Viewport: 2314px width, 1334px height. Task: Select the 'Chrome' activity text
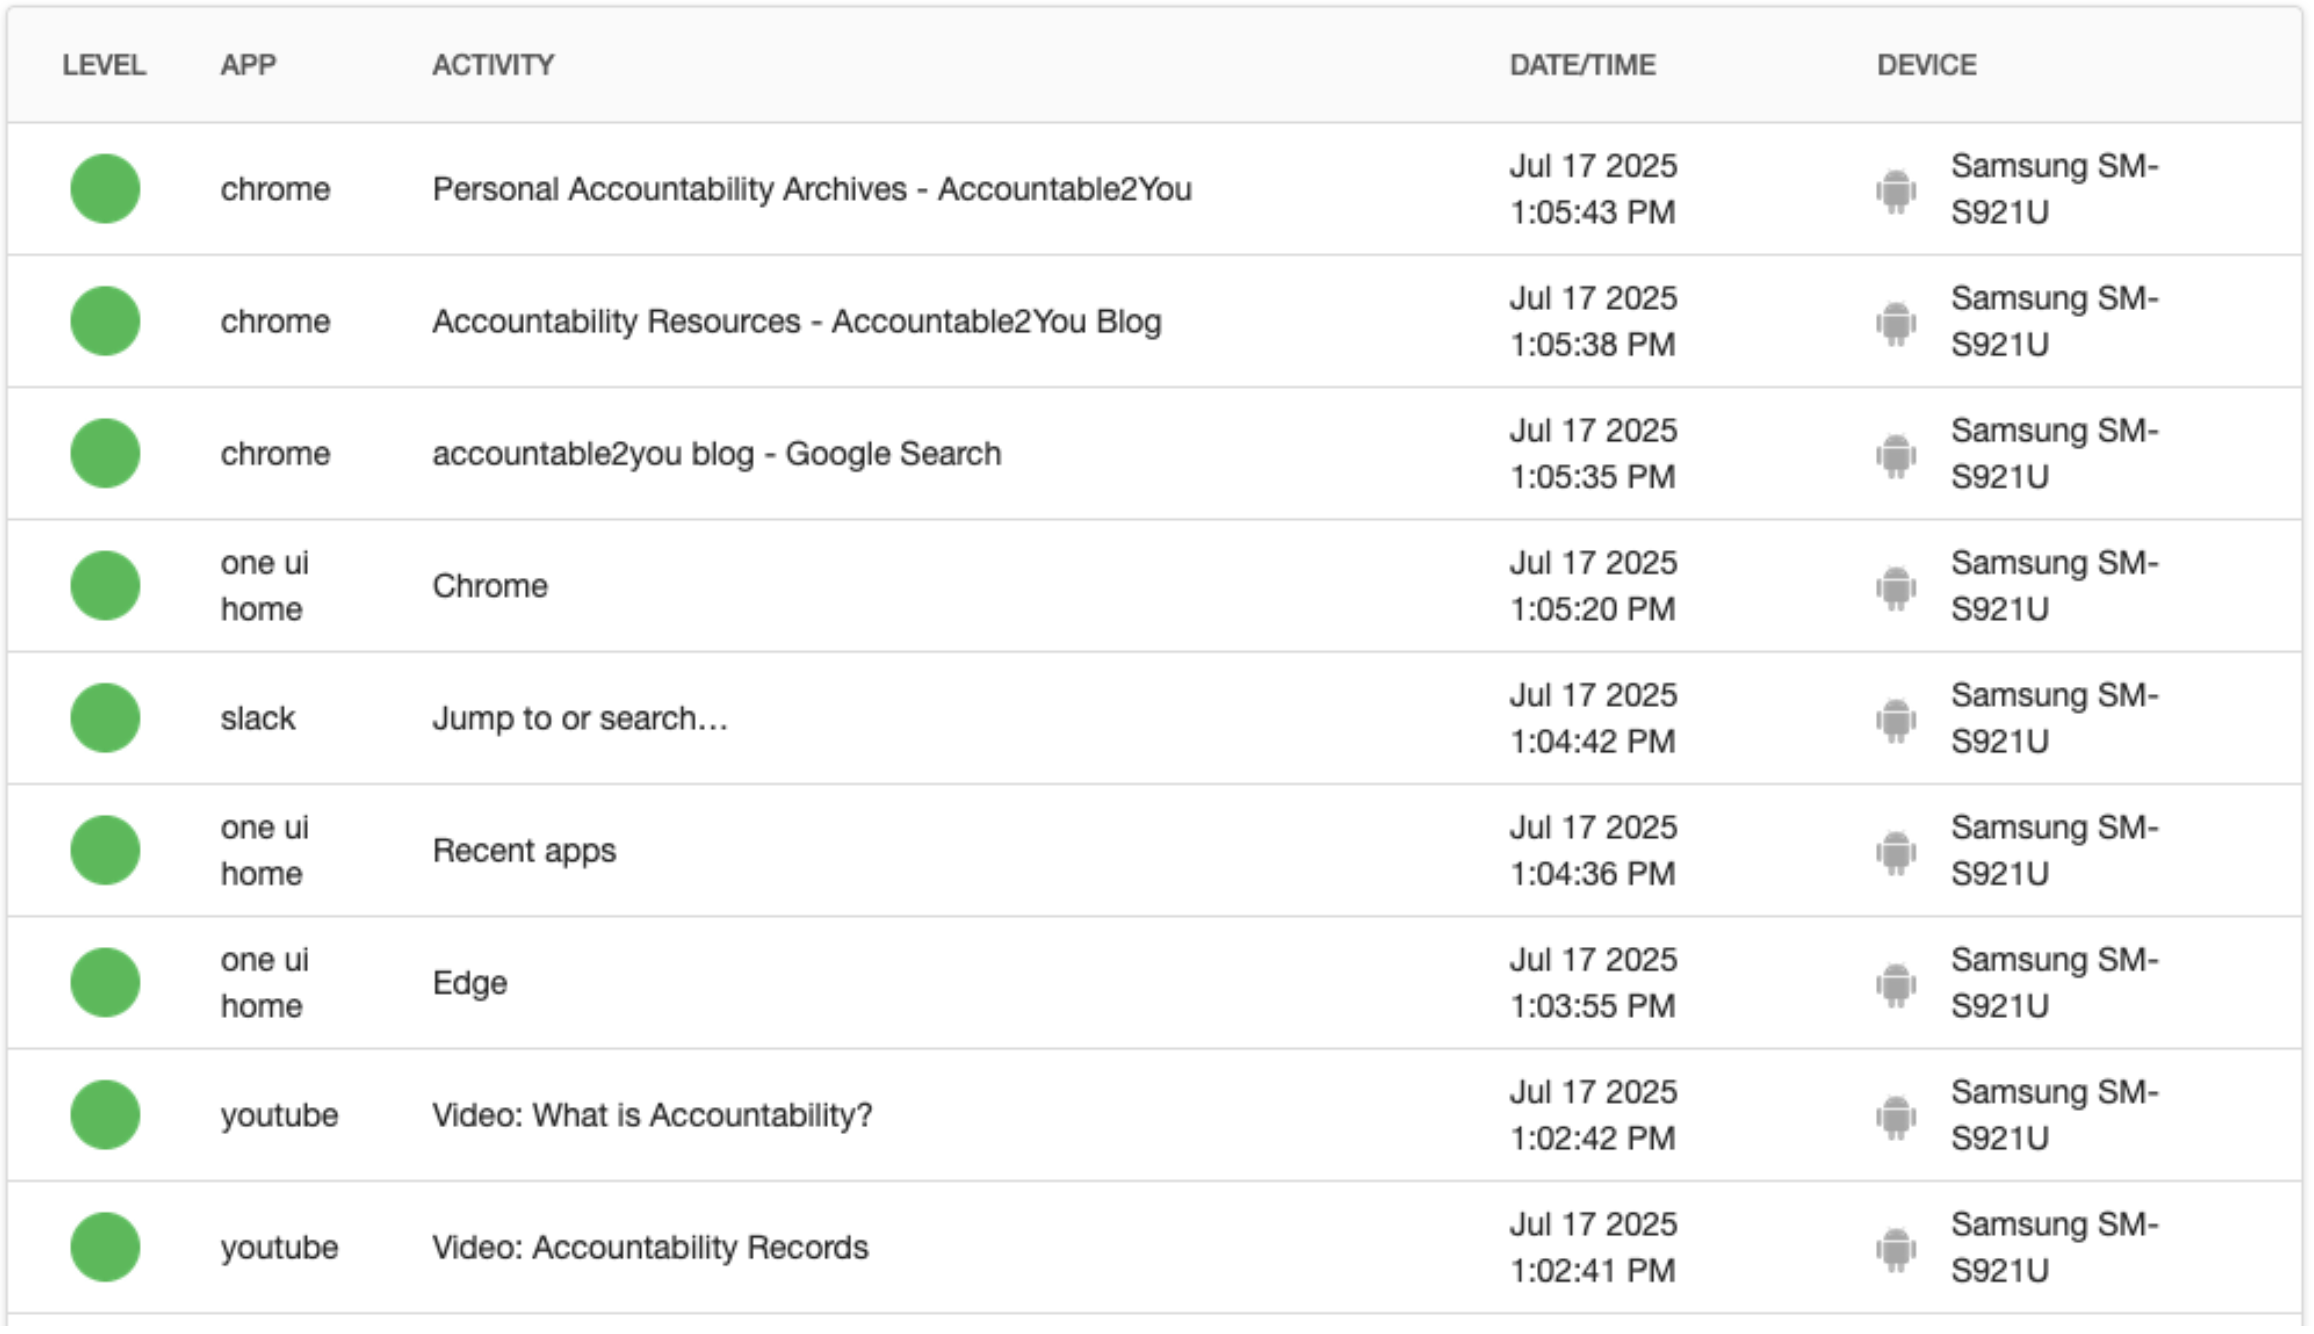coord(490,586)
